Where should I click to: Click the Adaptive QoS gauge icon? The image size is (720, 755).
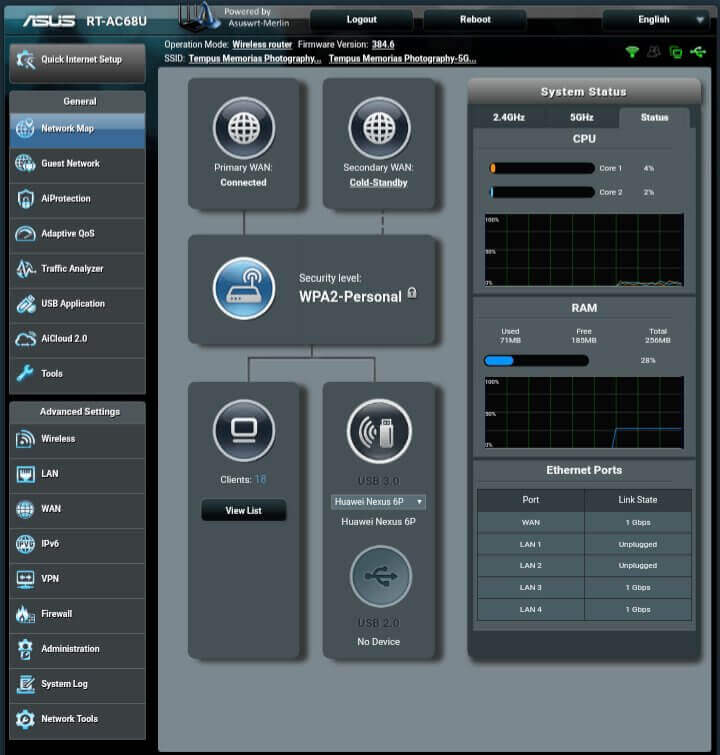coord(25,234)
